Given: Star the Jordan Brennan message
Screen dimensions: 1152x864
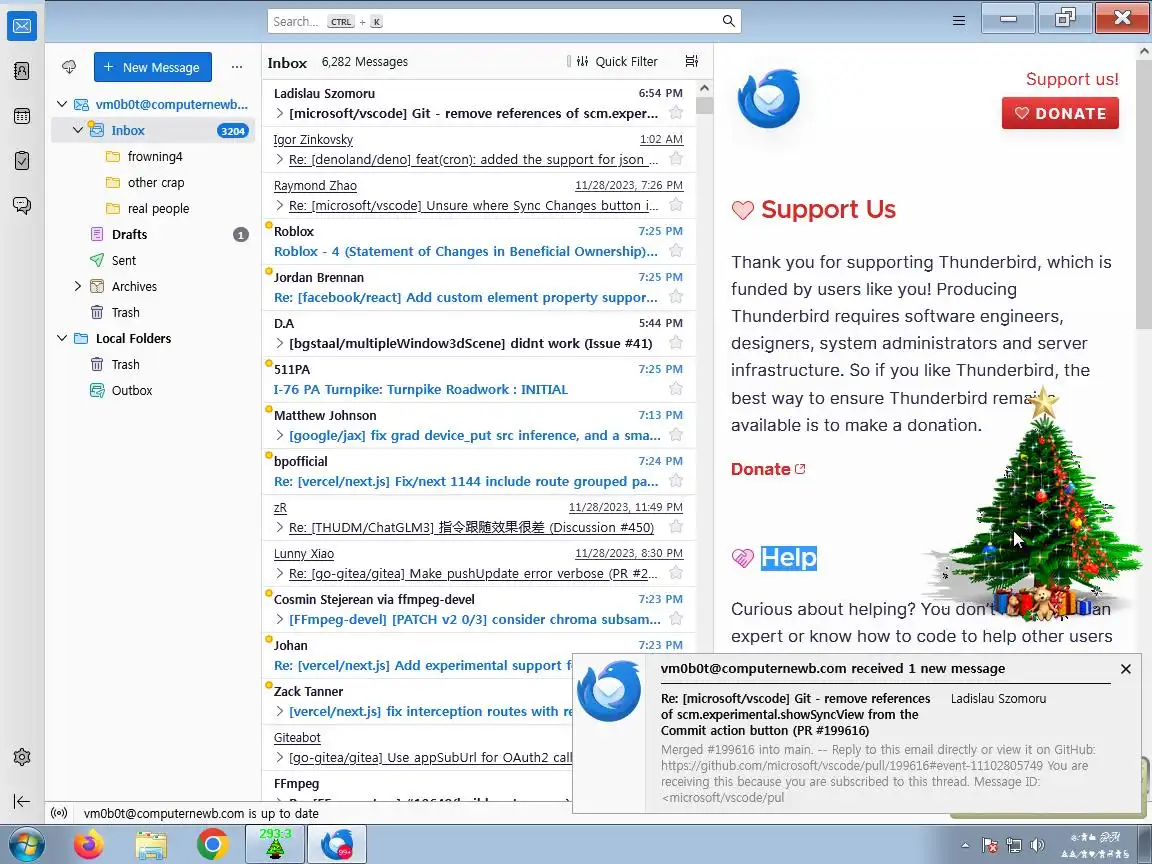Looking at the screenshot, I should pos(676,297).
